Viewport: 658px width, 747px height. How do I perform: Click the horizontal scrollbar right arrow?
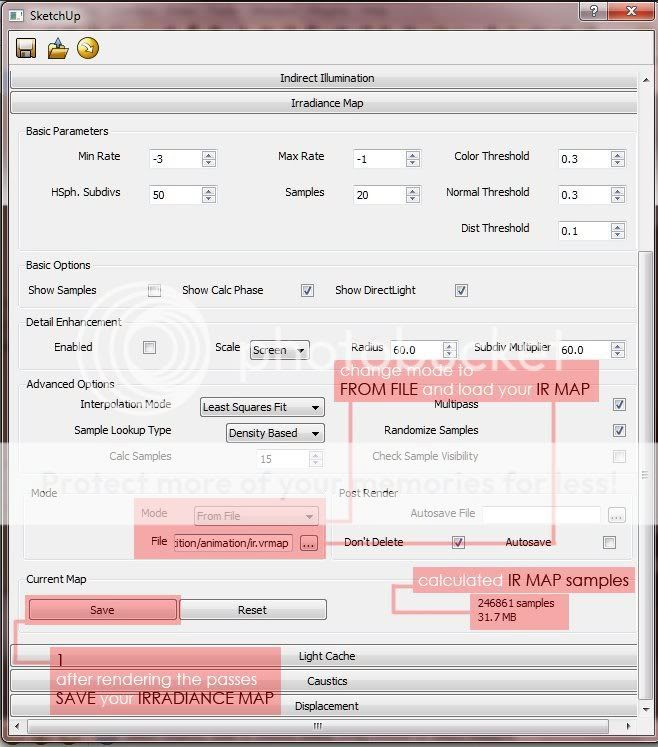coord(628,727)
